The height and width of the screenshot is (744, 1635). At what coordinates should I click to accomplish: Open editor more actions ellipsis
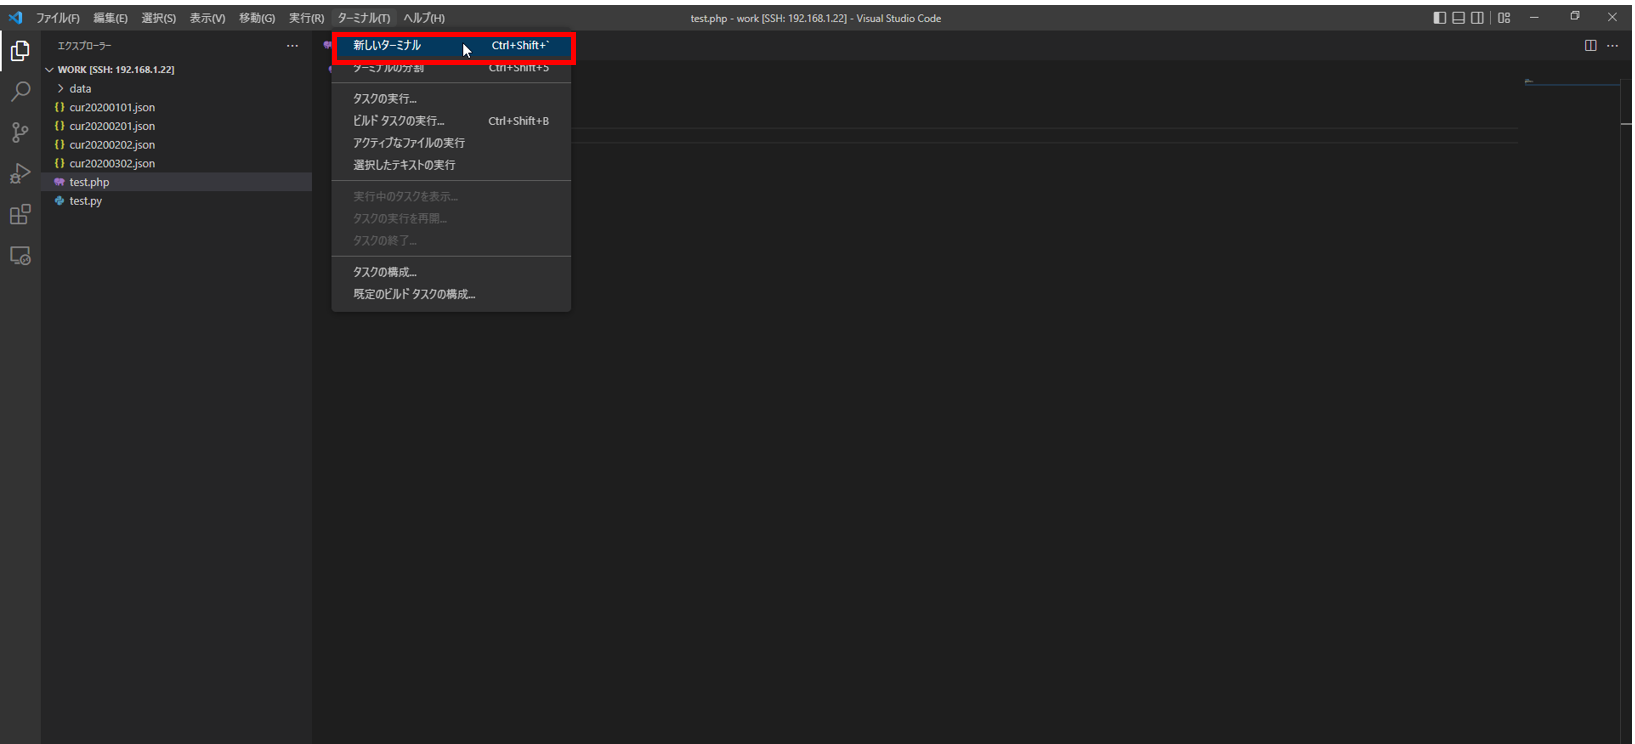1612,46
